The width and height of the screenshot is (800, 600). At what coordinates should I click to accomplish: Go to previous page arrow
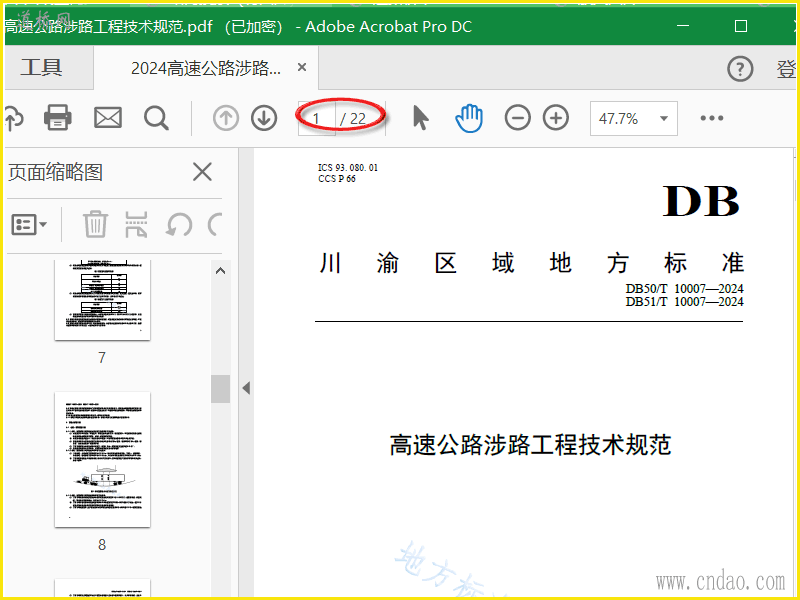226,118
